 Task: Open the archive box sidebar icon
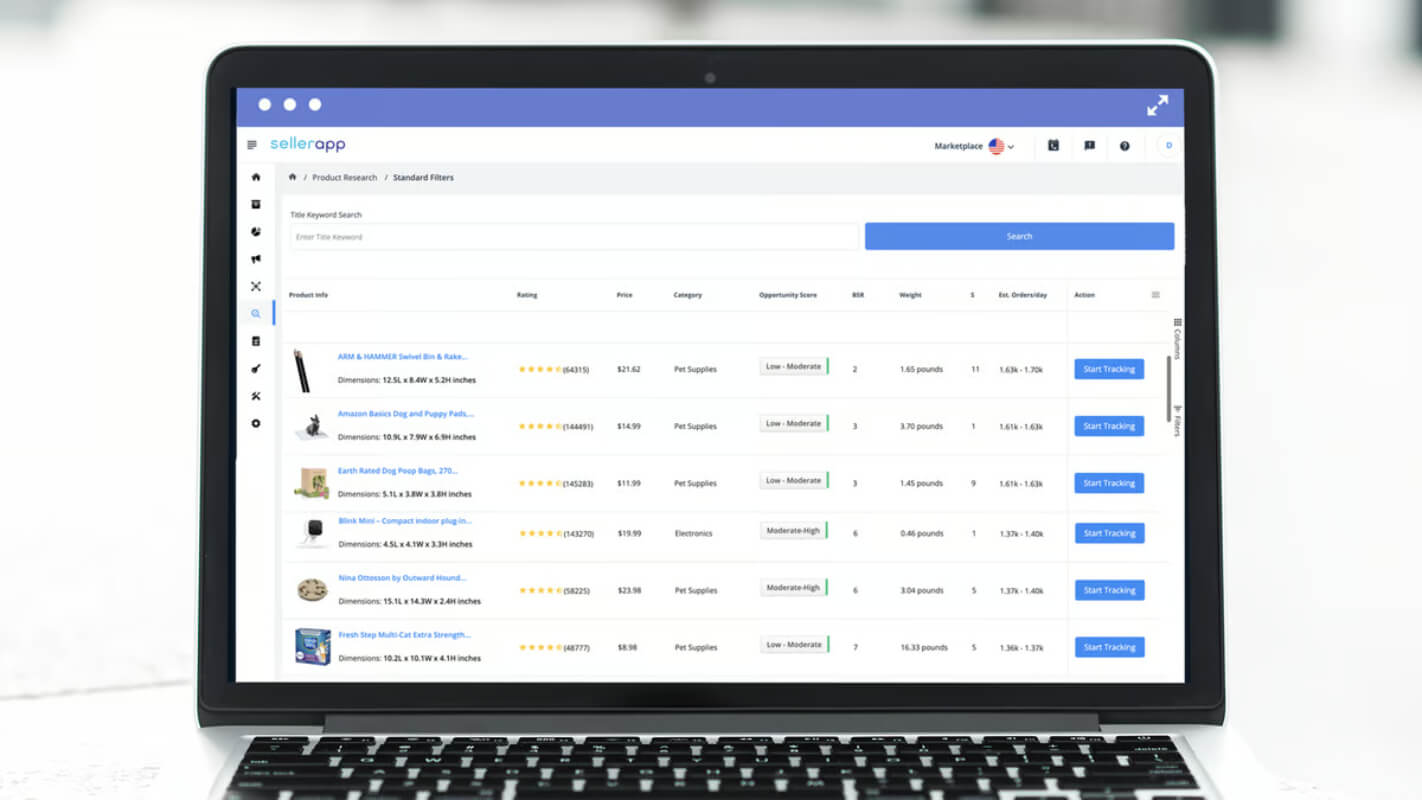(x=256, y=204)
